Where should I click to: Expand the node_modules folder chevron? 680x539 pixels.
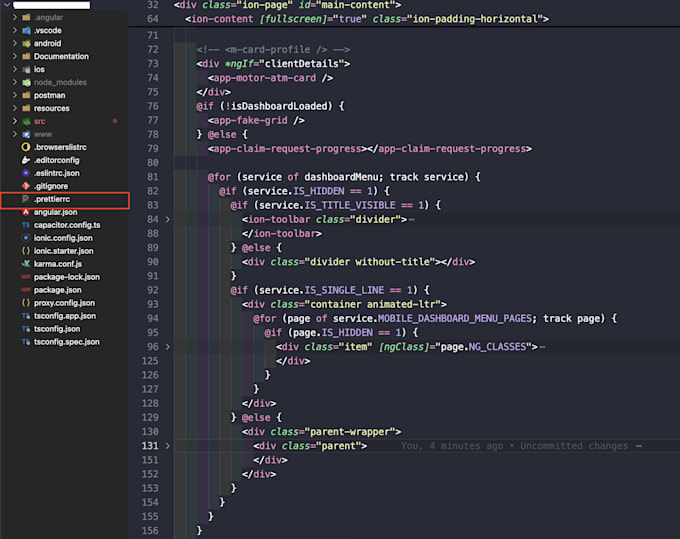coord(15,82)
